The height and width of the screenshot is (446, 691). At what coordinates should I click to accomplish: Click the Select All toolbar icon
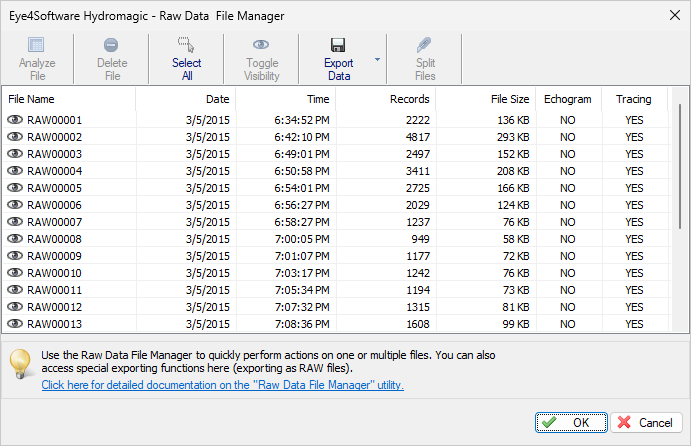point(186,45)
